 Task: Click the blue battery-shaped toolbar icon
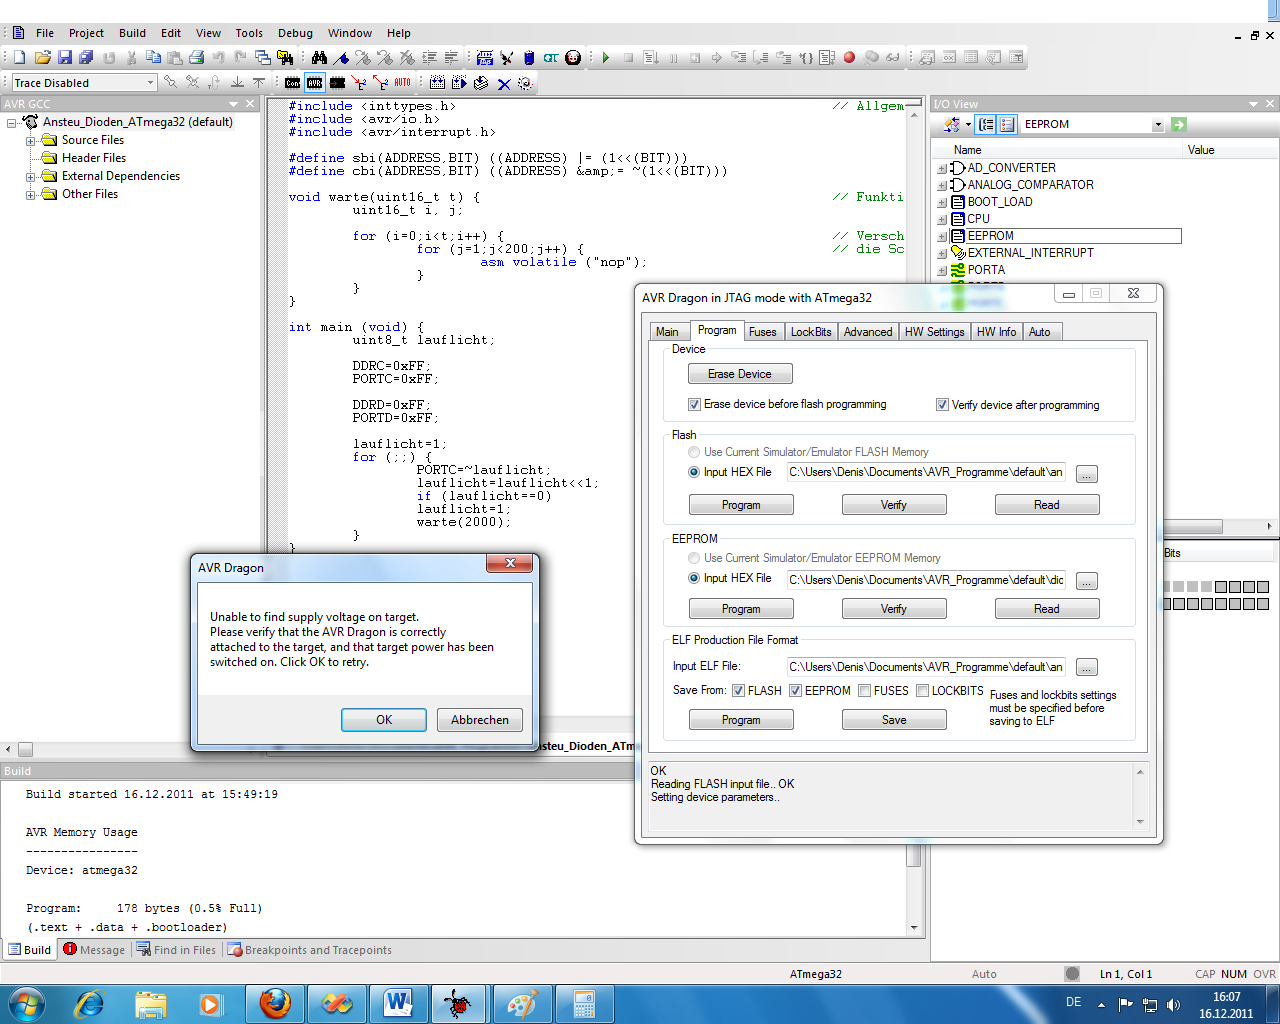[529, 57]
